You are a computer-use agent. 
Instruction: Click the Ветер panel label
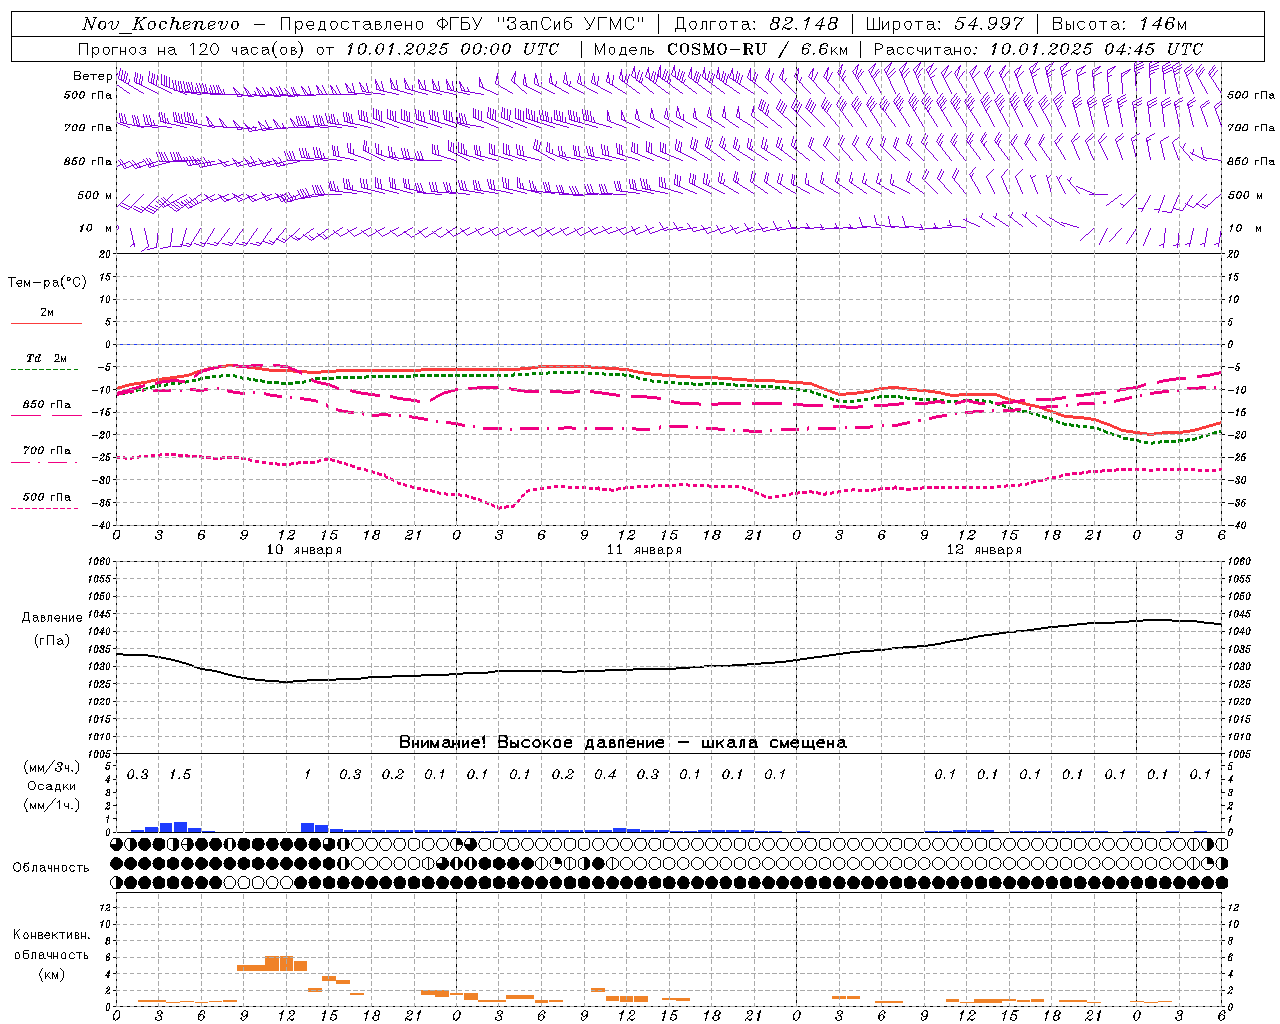click(x=92, y=76)
